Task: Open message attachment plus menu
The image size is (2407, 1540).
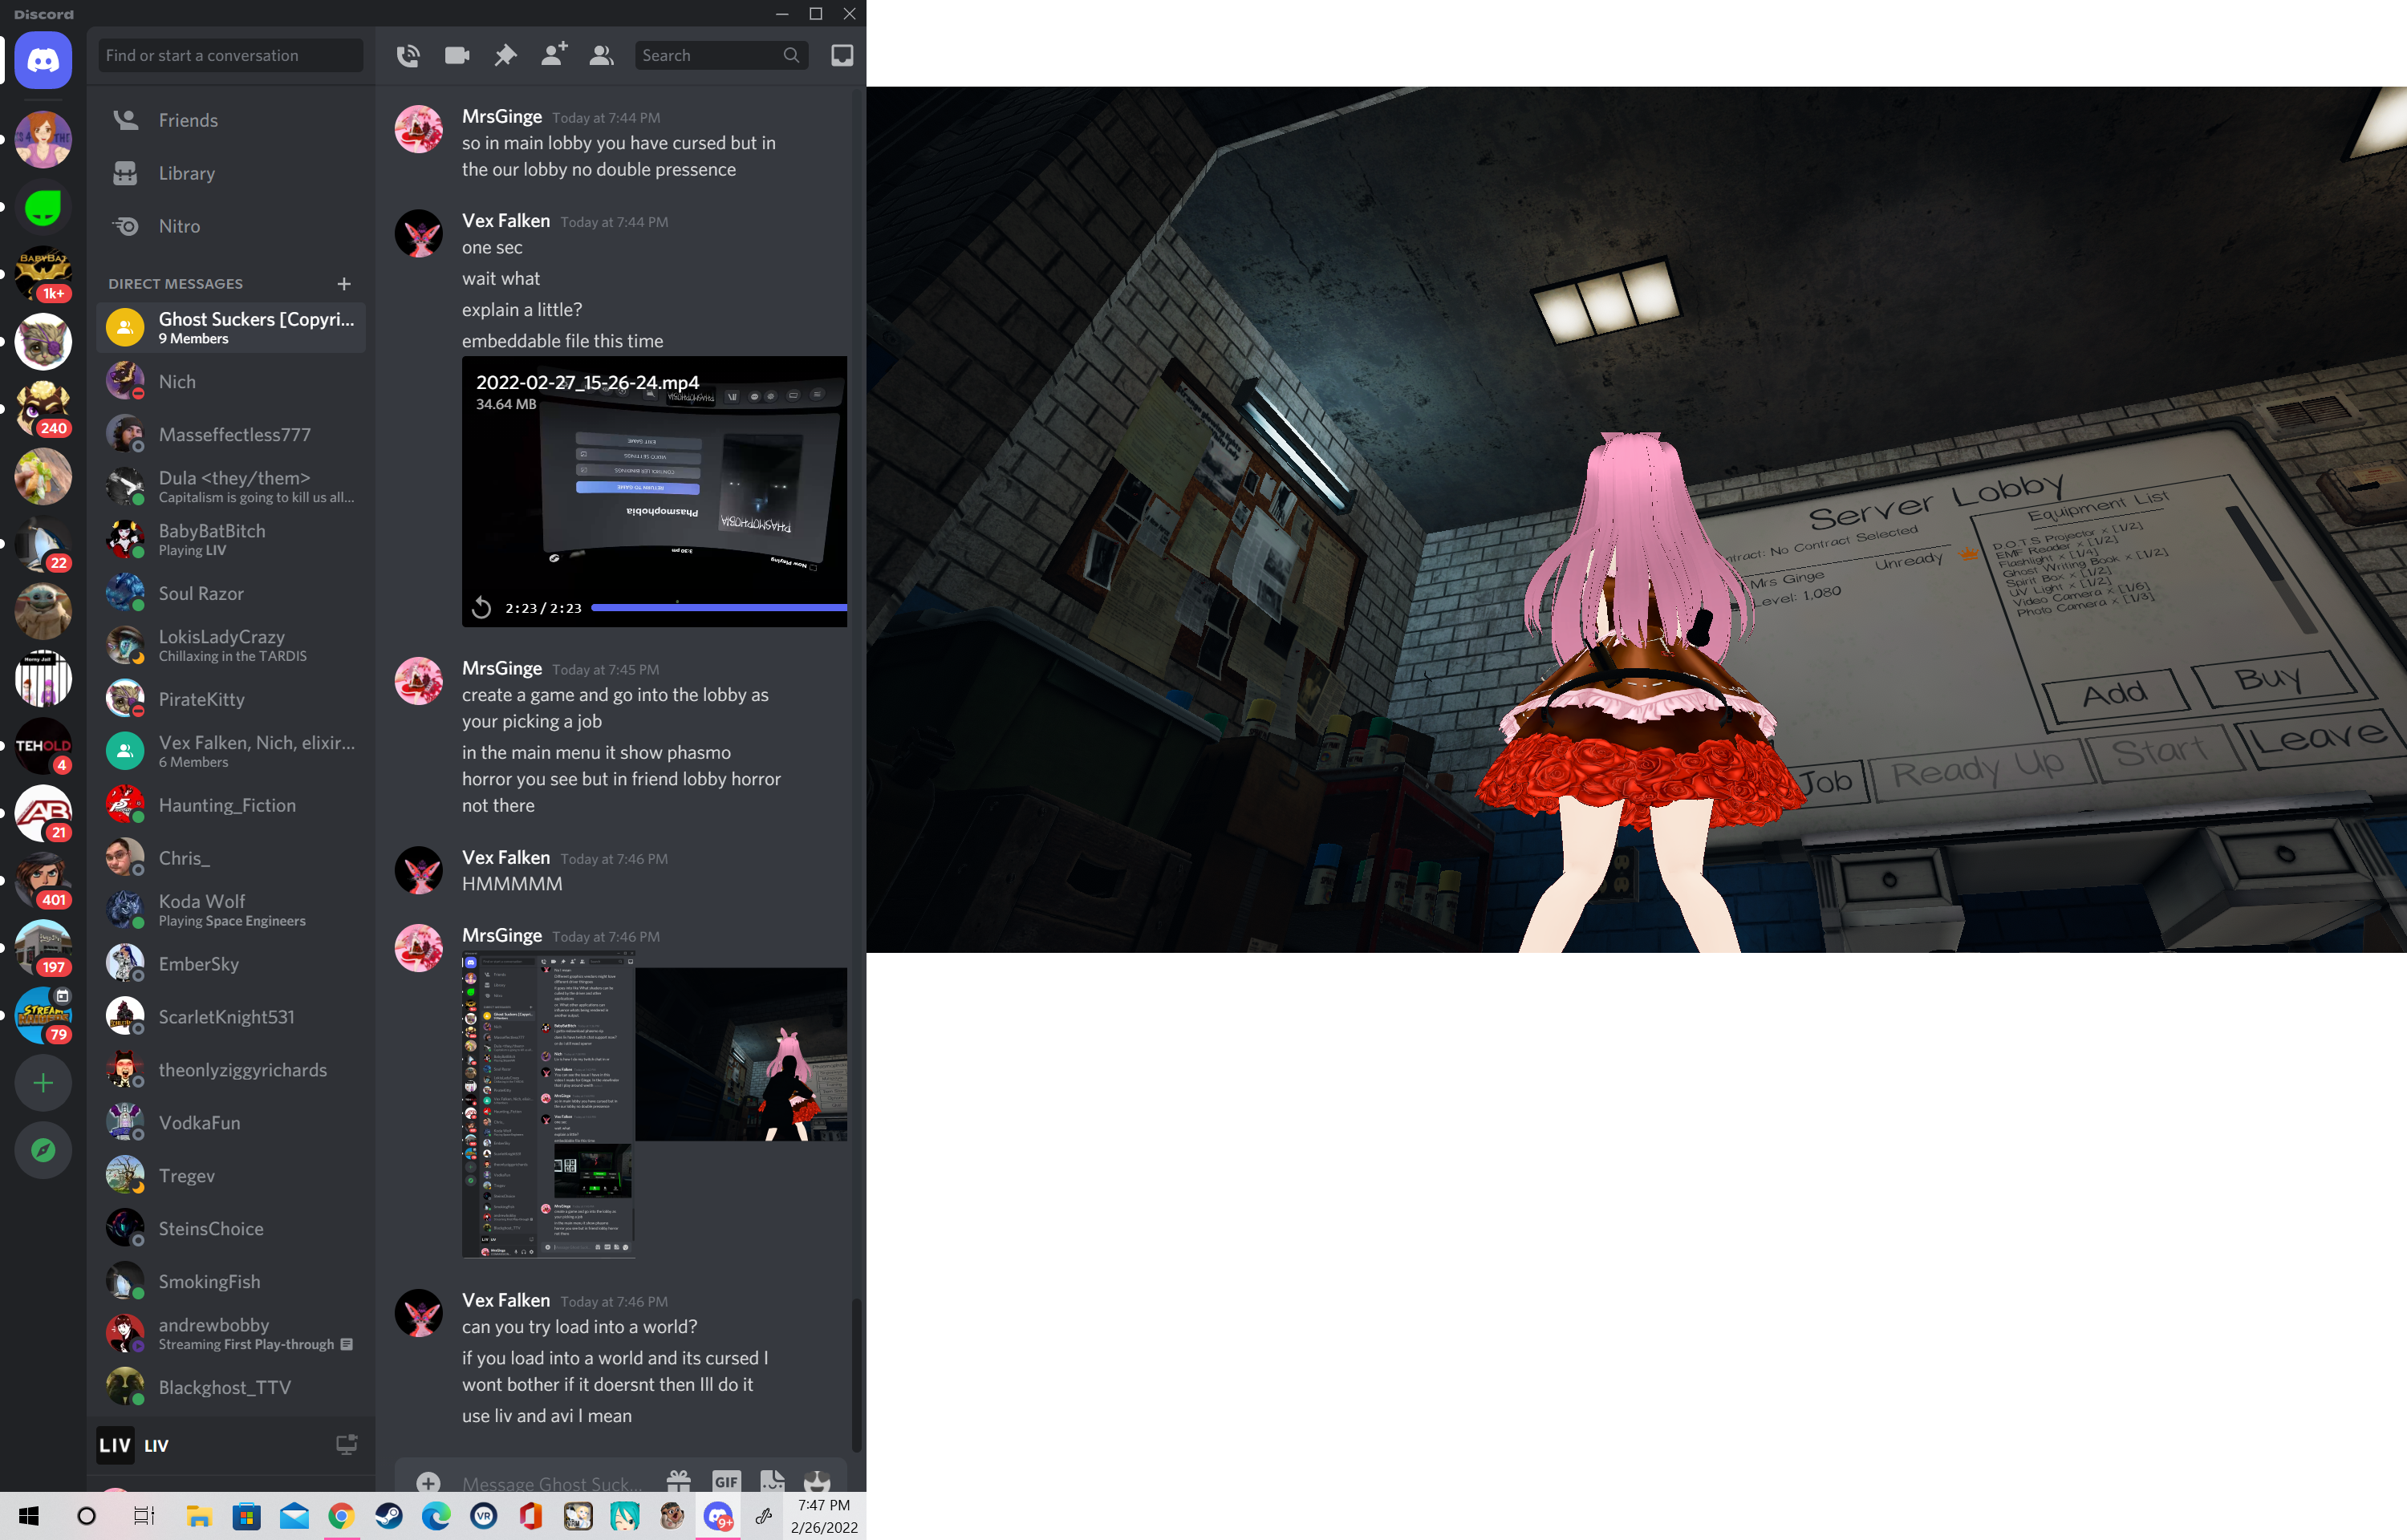Action: (429, 1482)
